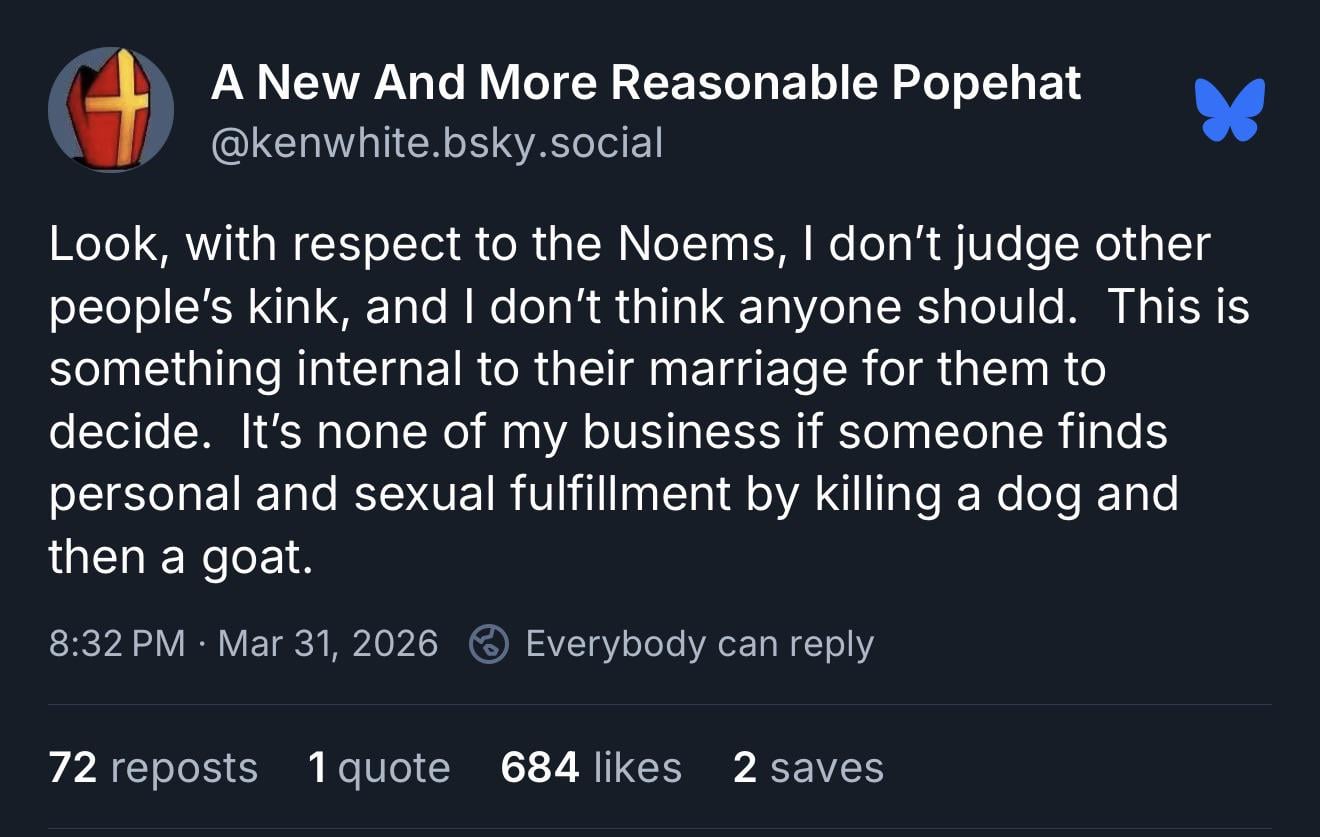Image resolution: width=1320 pixels, height=837 pixels.
Task: Open the "A New And More Reasonable Popehat" profile name
Action: [x=645, y=83]
